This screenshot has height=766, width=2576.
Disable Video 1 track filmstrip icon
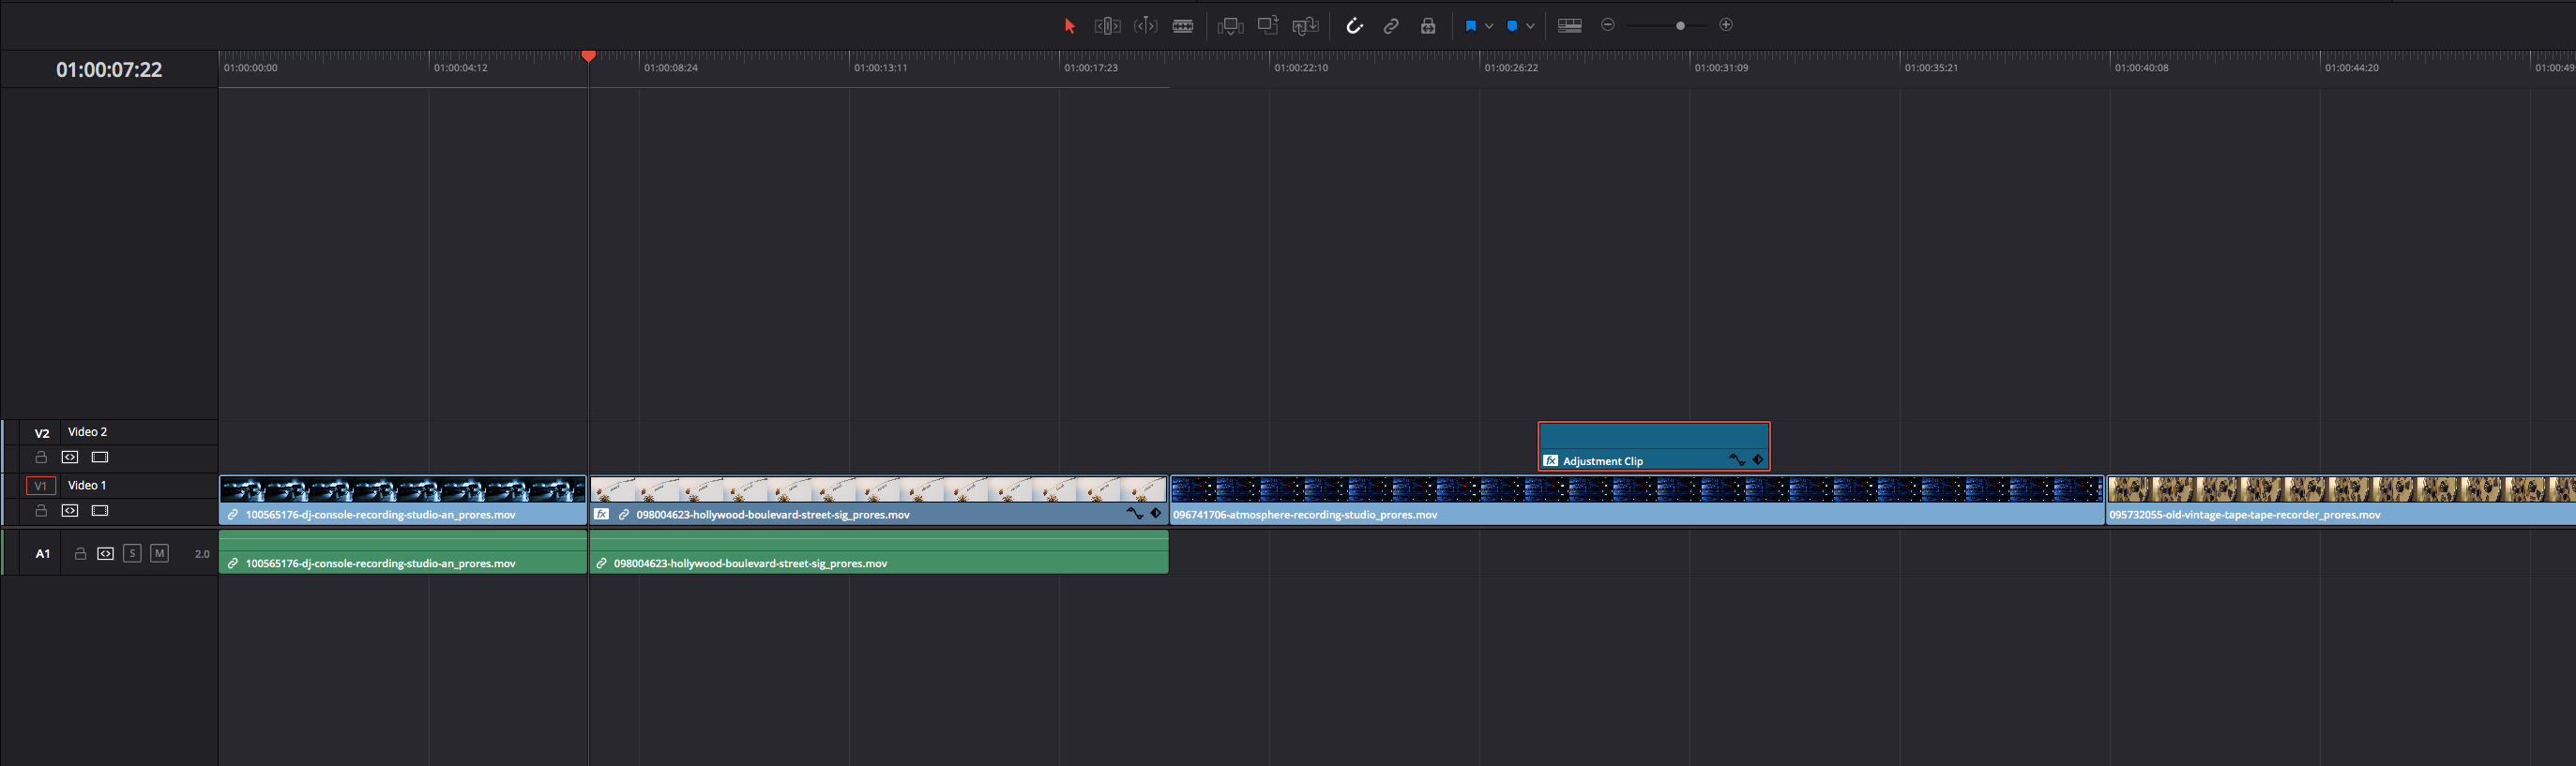pos(100,511)
